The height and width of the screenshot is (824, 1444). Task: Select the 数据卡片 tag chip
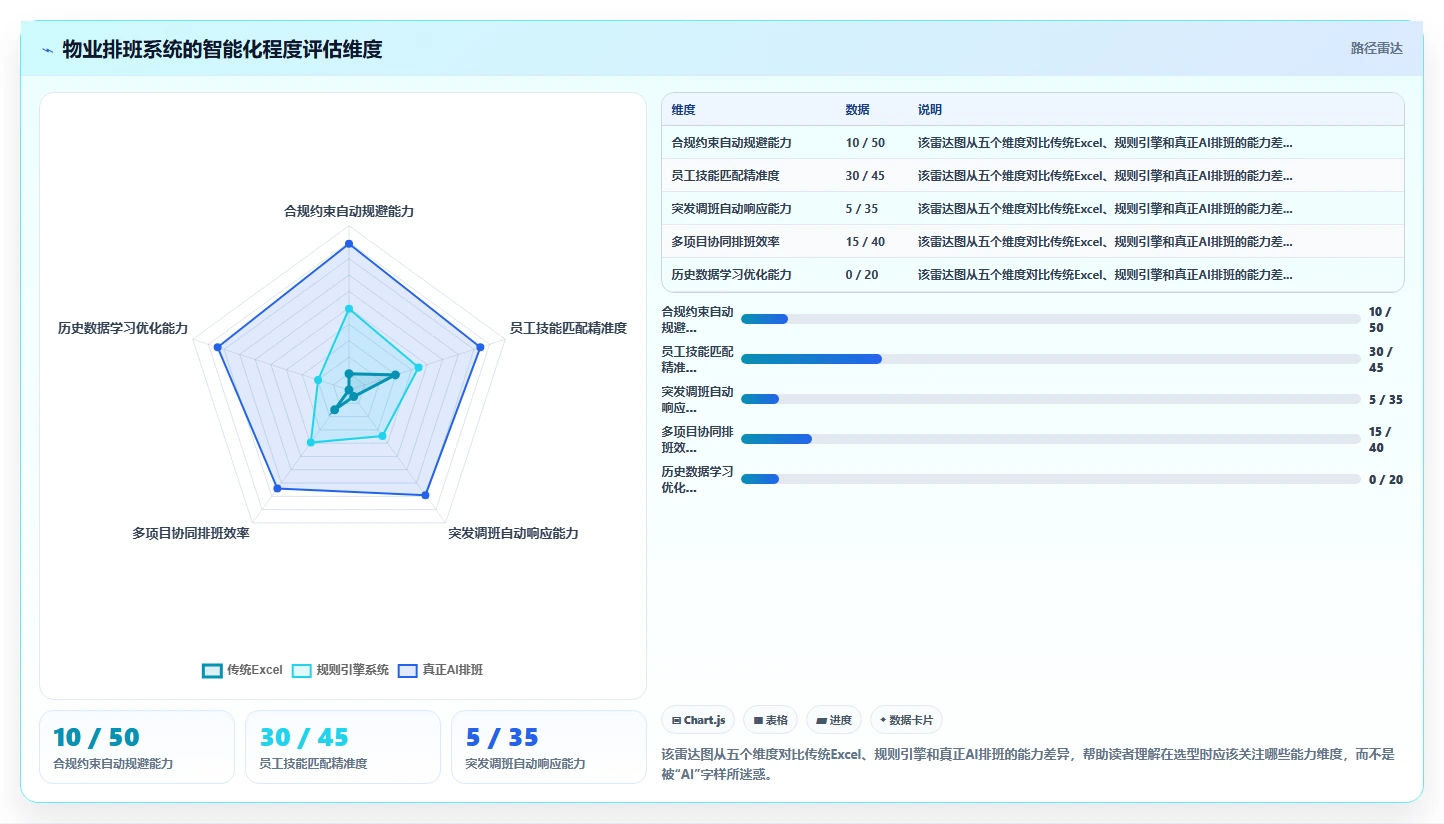click(906, 720)
